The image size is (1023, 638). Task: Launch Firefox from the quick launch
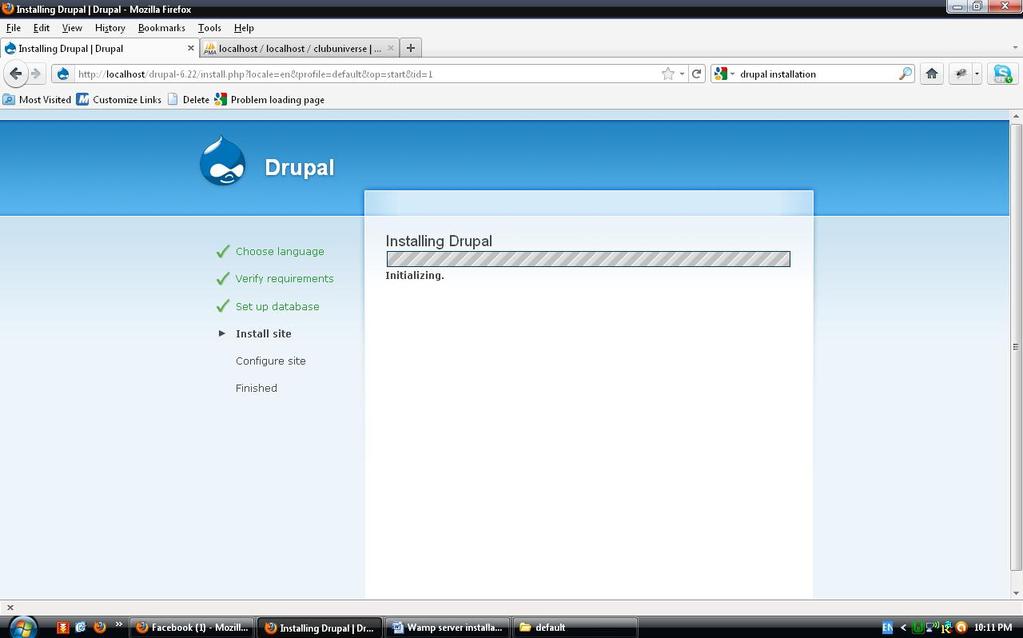point(100,627)
